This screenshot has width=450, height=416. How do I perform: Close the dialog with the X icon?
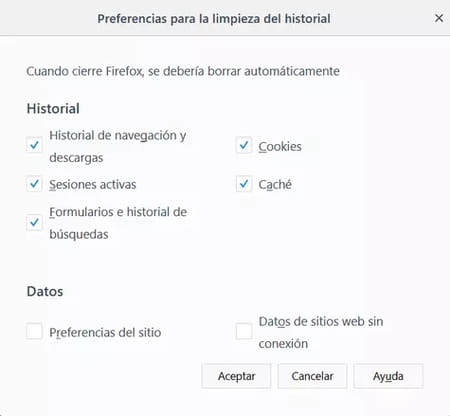click(x=439, y=18)
